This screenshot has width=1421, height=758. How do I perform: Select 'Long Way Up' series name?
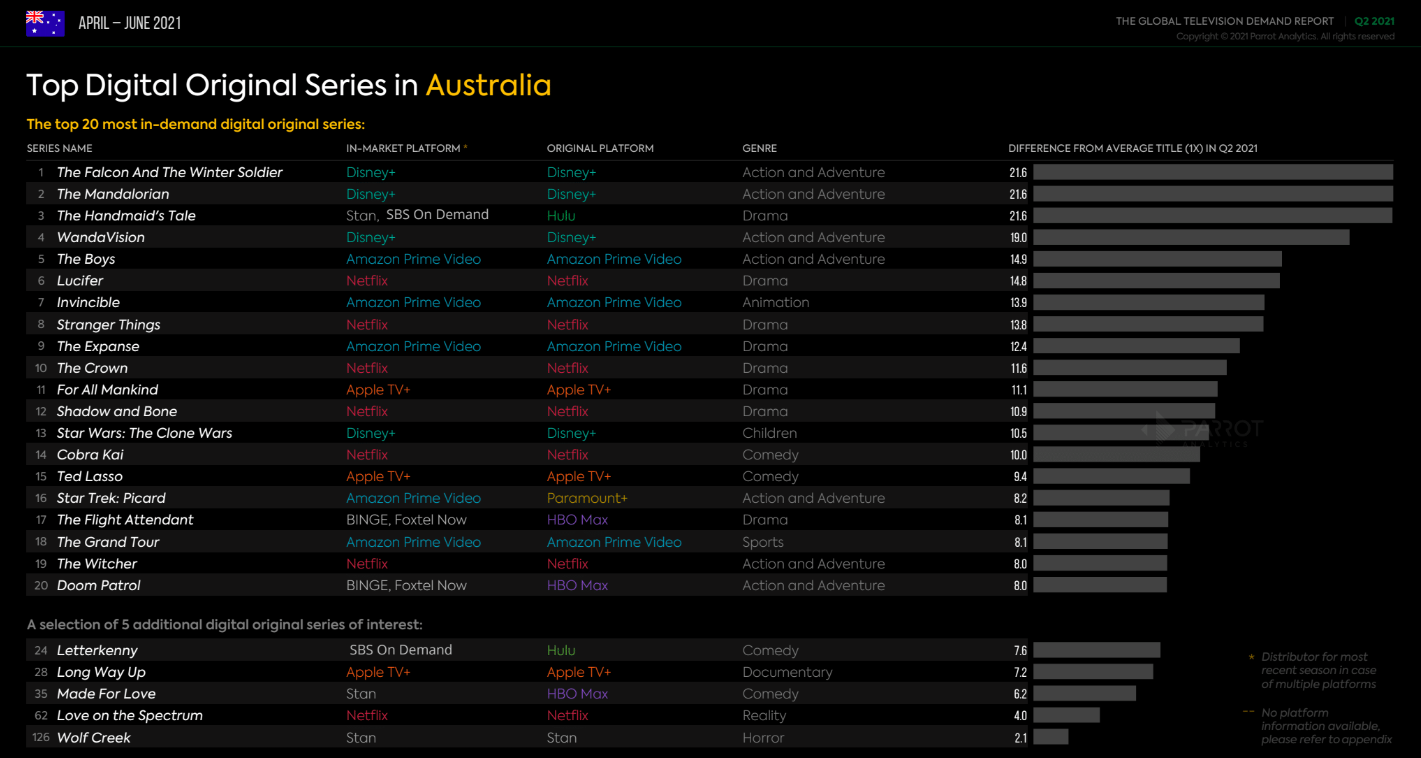[101, 672]
